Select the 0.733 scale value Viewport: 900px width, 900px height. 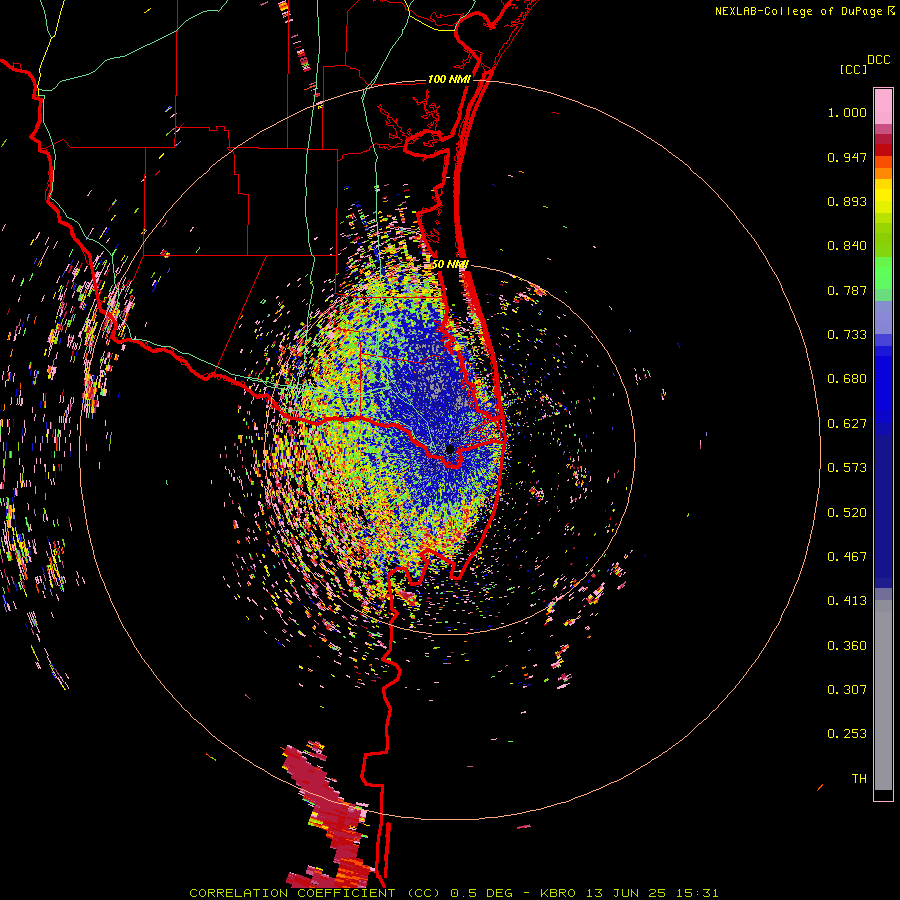[847, 335]
